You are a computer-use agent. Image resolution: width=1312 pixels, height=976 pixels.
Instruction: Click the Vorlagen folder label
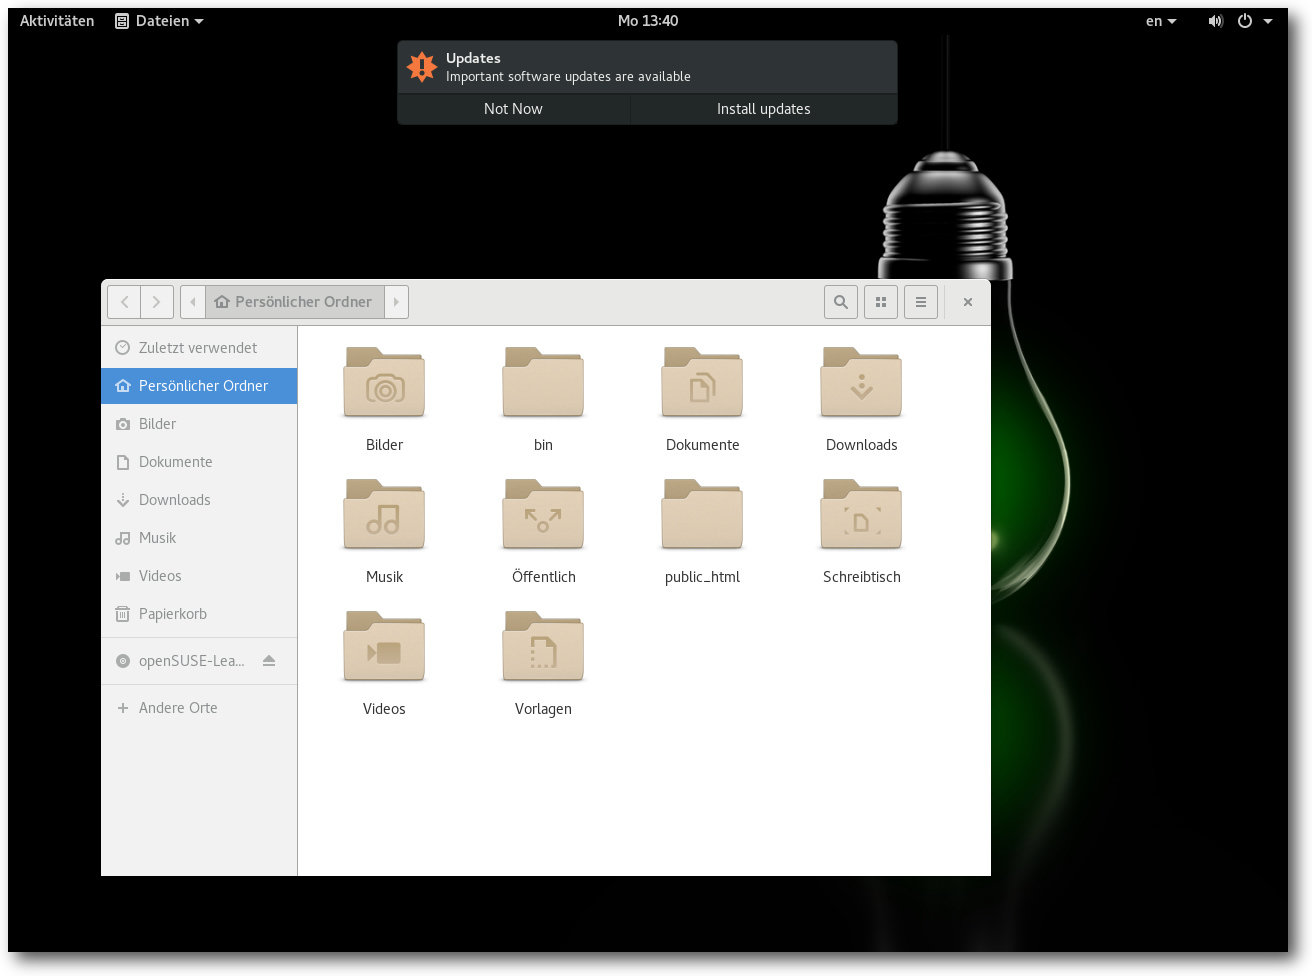543,709
